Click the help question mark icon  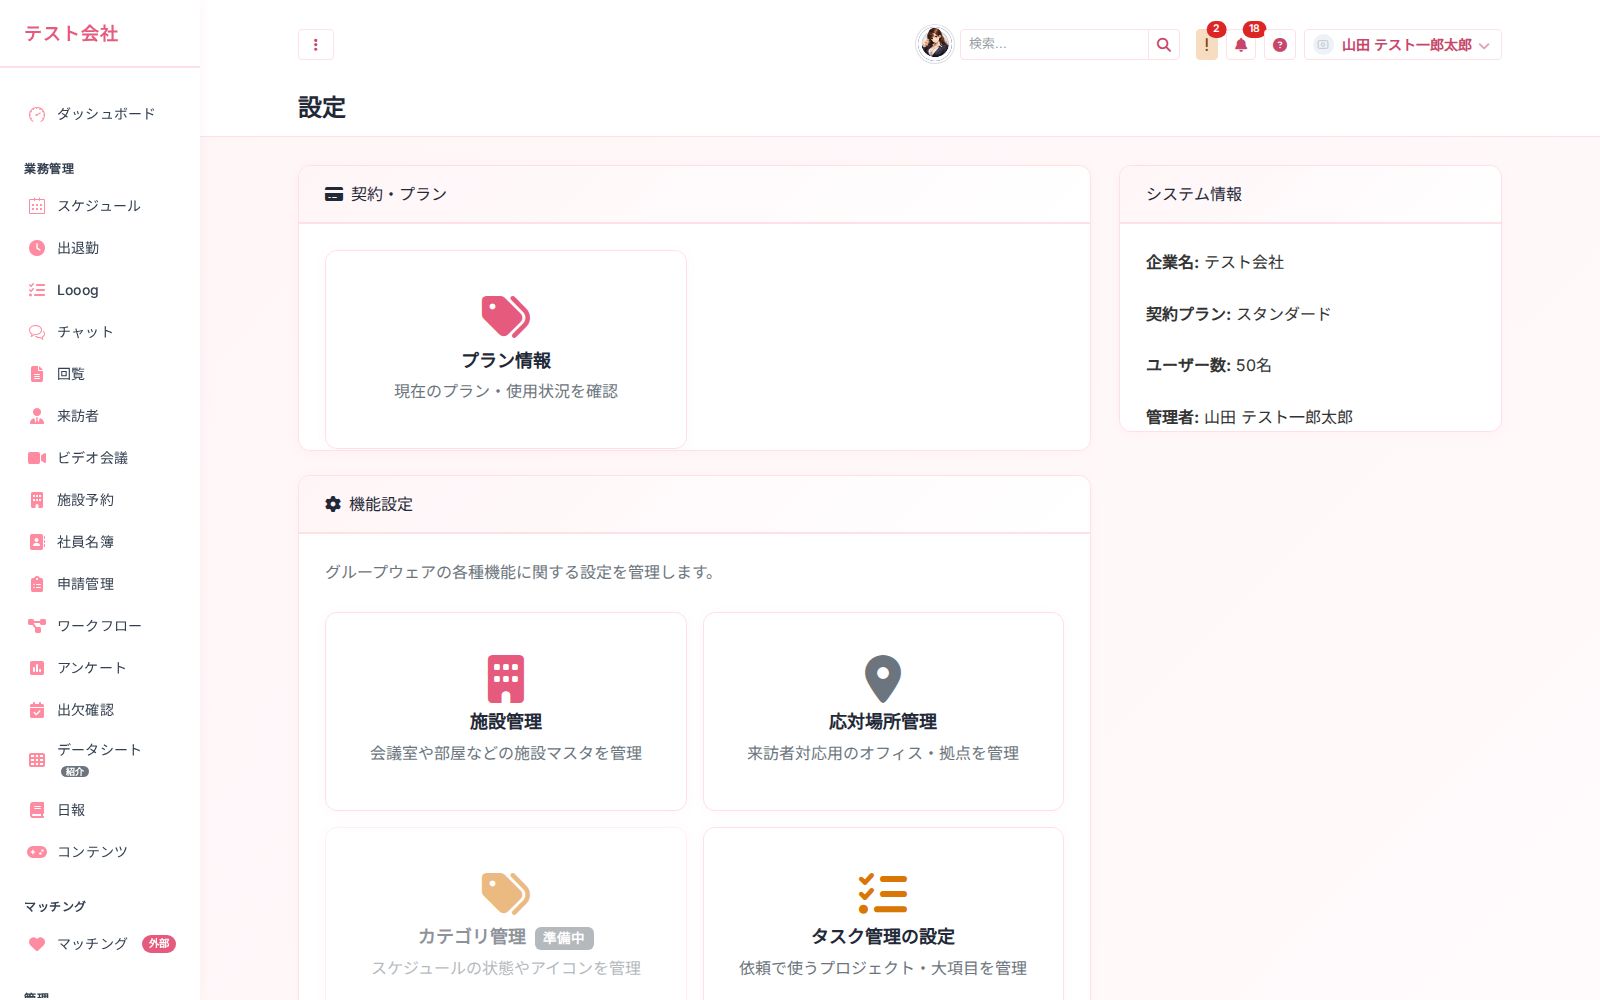(x=1280, y=45)
